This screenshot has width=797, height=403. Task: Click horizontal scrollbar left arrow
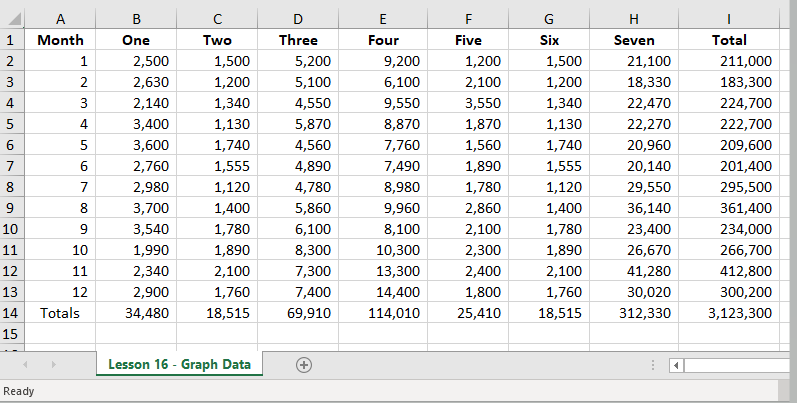(x=676, y=365)
